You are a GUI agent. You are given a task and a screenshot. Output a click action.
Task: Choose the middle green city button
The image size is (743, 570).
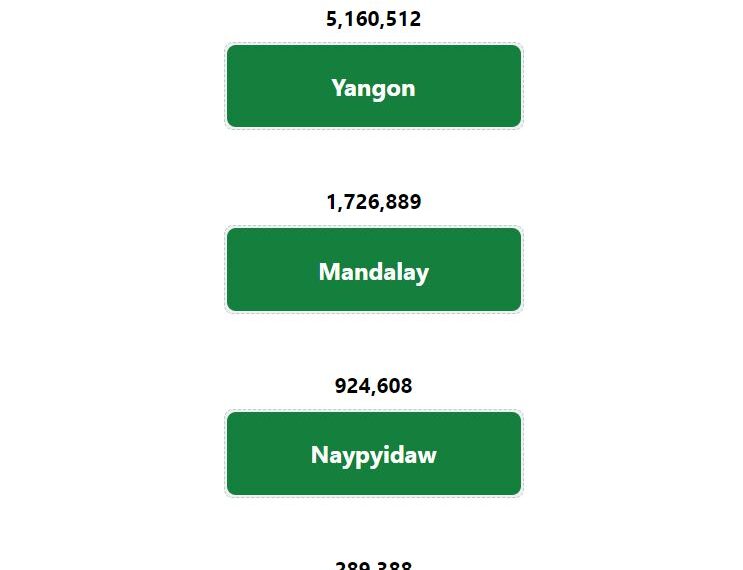374,270
